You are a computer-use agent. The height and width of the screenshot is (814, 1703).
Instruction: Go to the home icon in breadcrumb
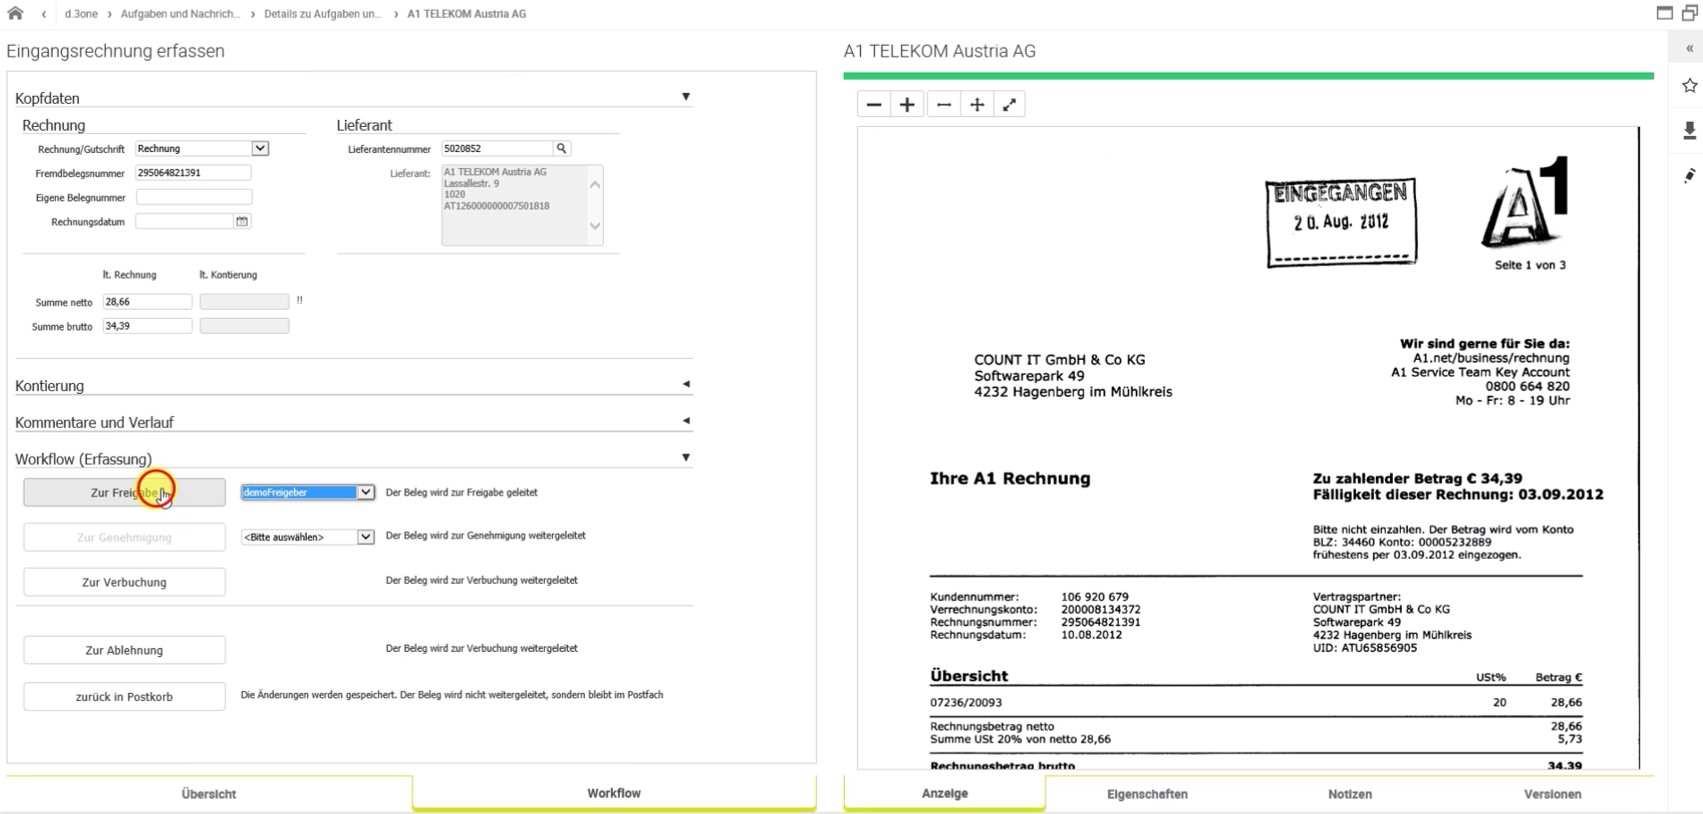[15, 13]
